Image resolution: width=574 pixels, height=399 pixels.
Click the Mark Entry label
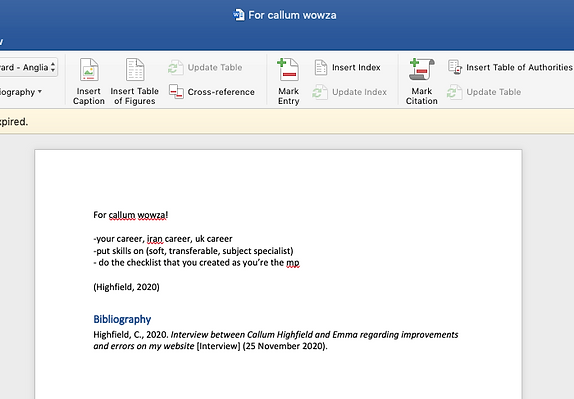(x=288, y=96)
